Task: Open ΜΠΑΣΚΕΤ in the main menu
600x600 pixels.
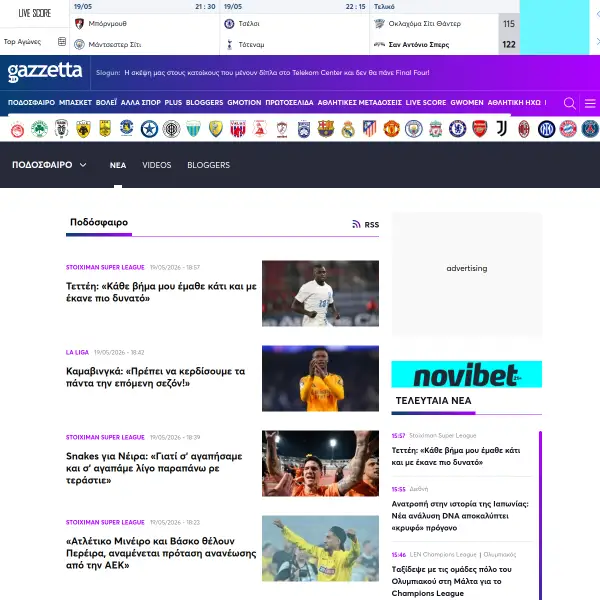Action: (x=75, y=103)
